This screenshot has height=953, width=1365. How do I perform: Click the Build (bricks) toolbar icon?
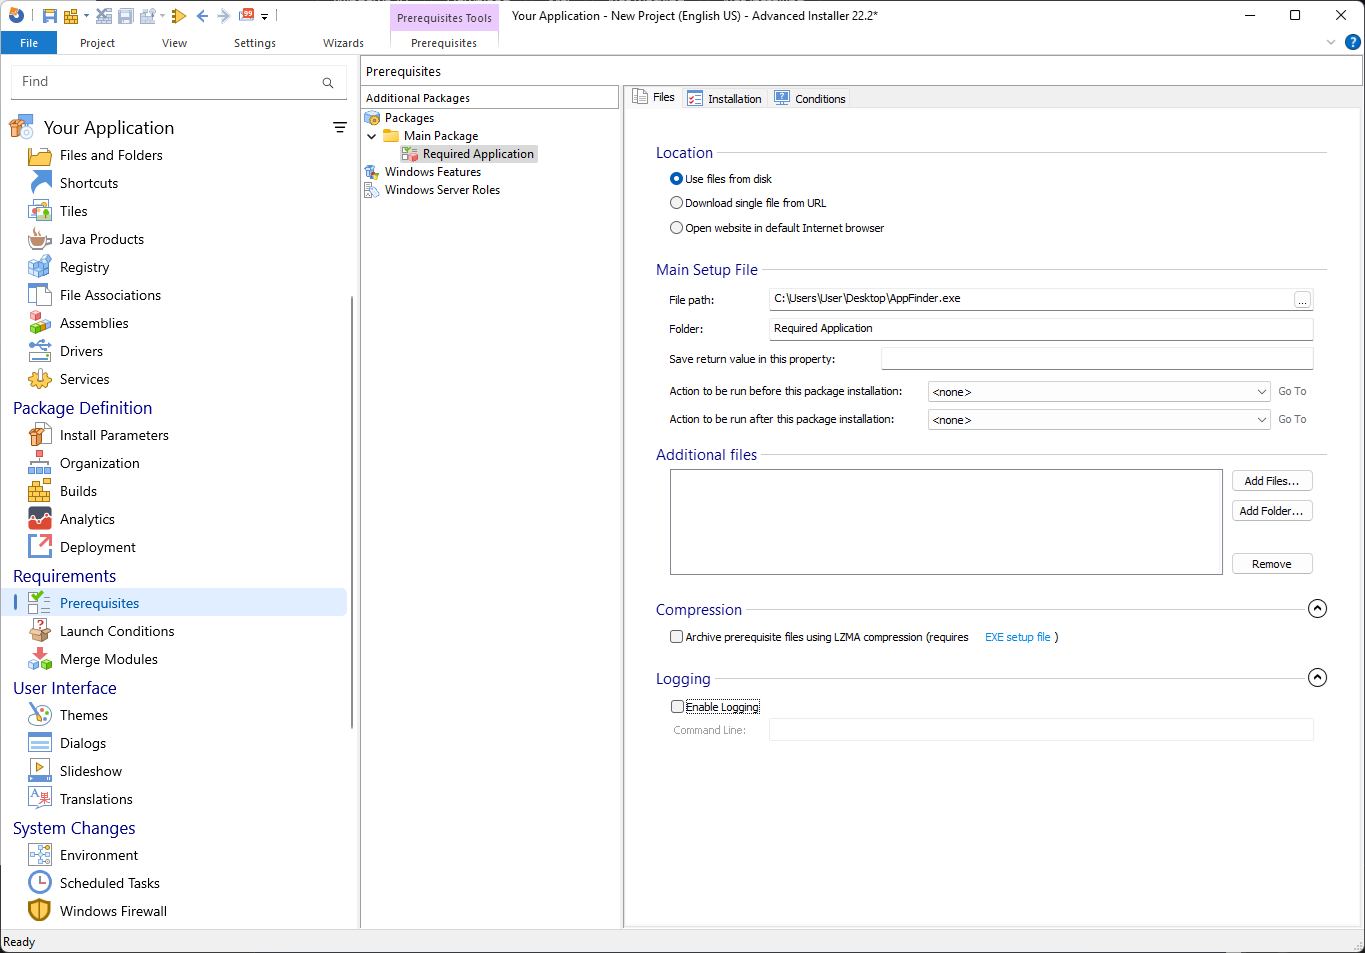(71, 16)
